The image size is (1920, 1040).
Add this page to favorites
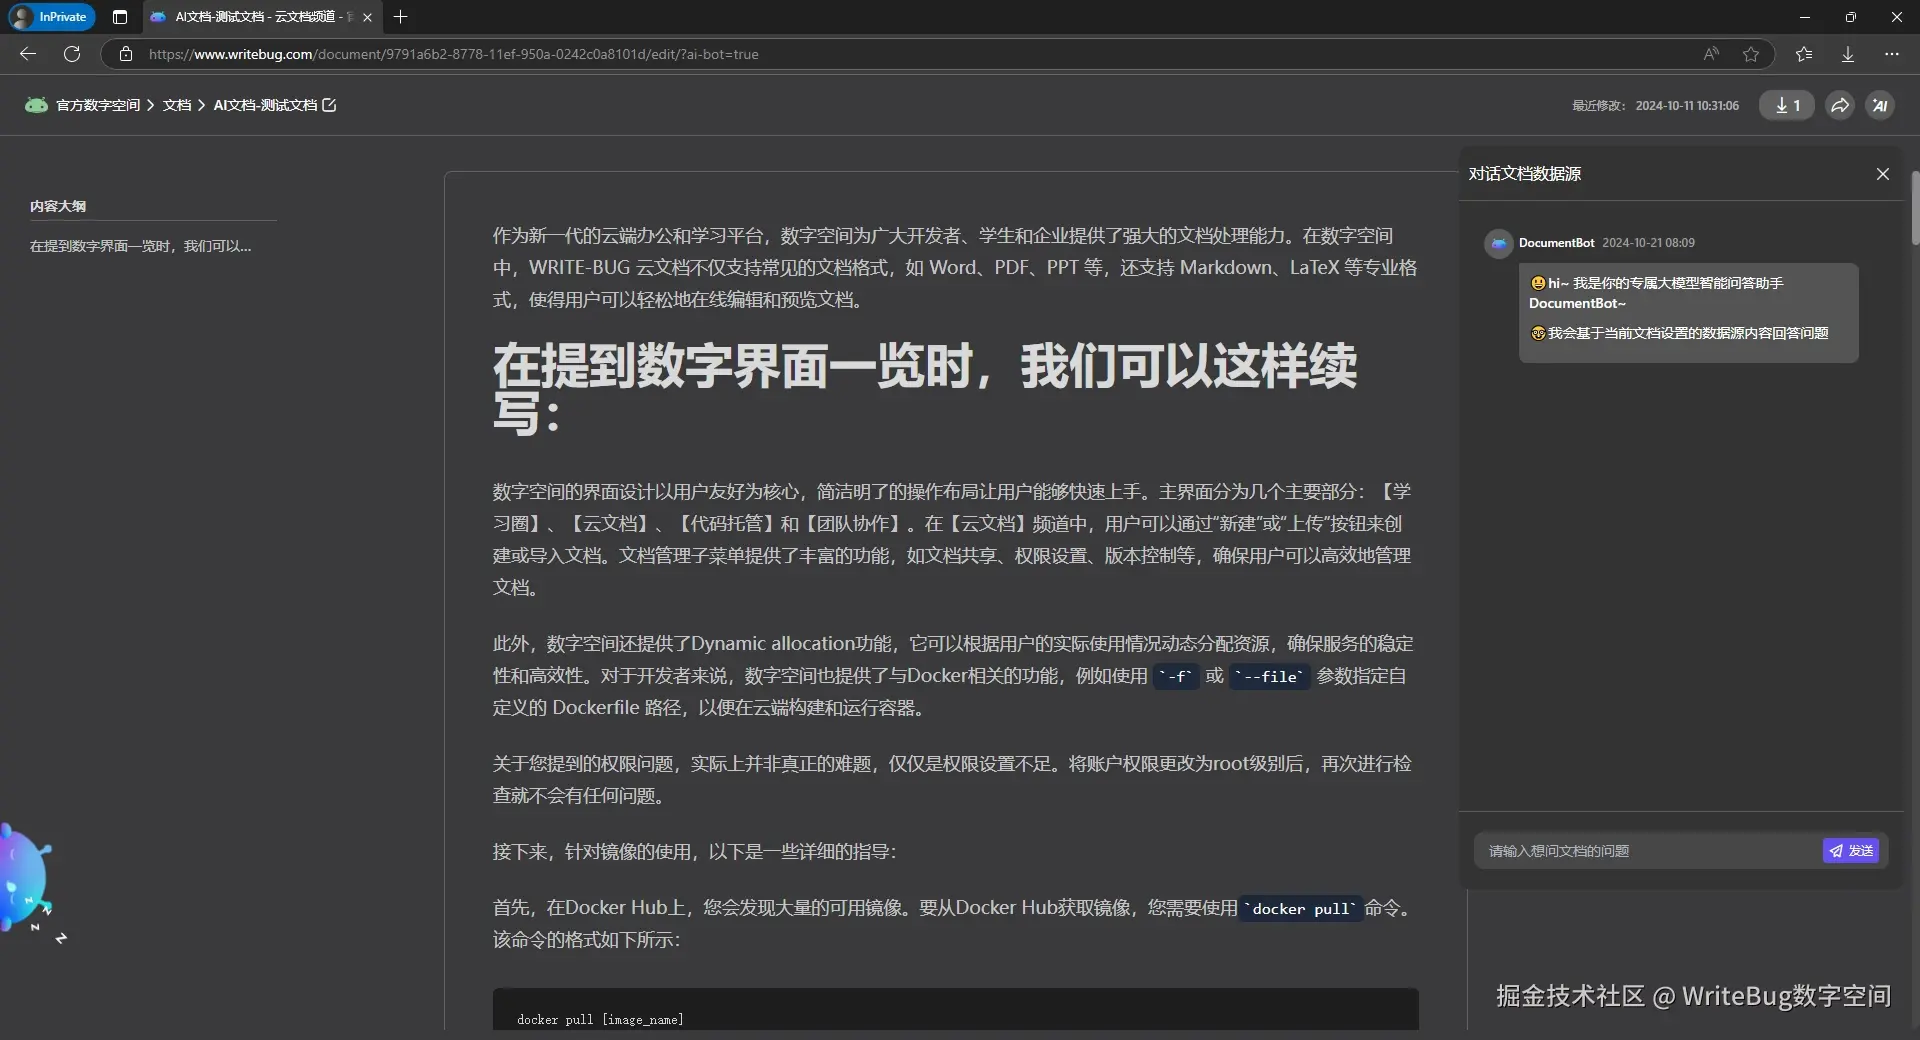click(1751, 54)
